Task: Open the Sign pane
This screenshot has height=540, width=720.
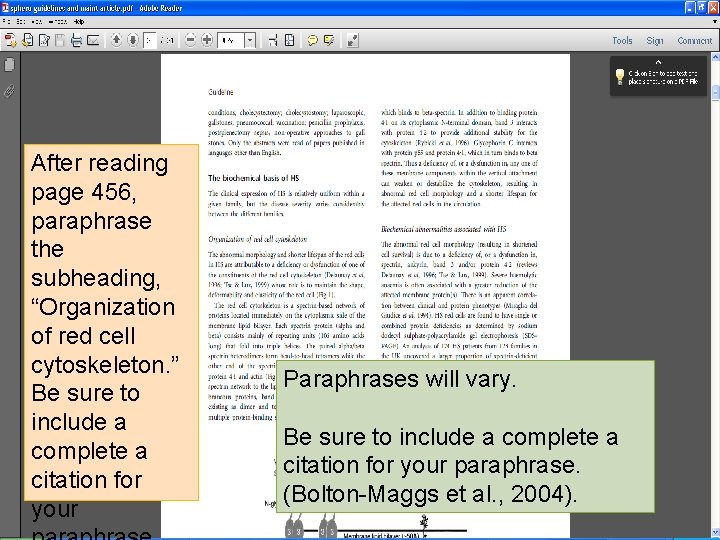Action: tap(655, 40)
